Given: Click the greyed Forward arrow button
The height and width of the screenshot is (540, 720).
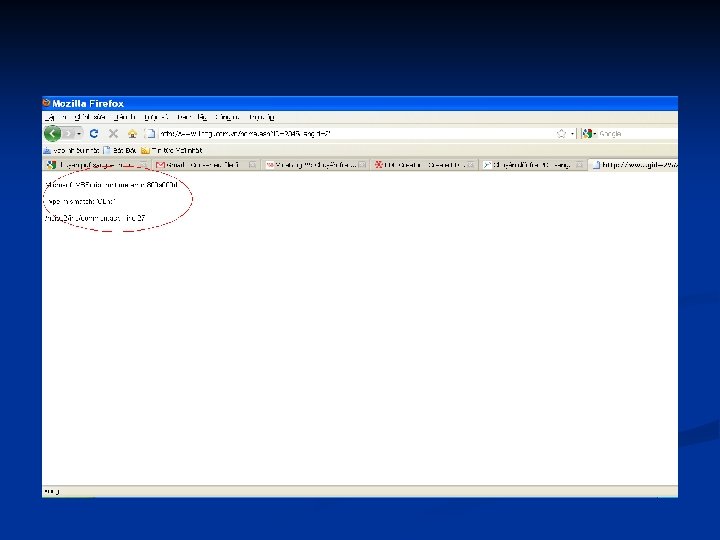Looking at the screenshot, I should coord(69,134).
